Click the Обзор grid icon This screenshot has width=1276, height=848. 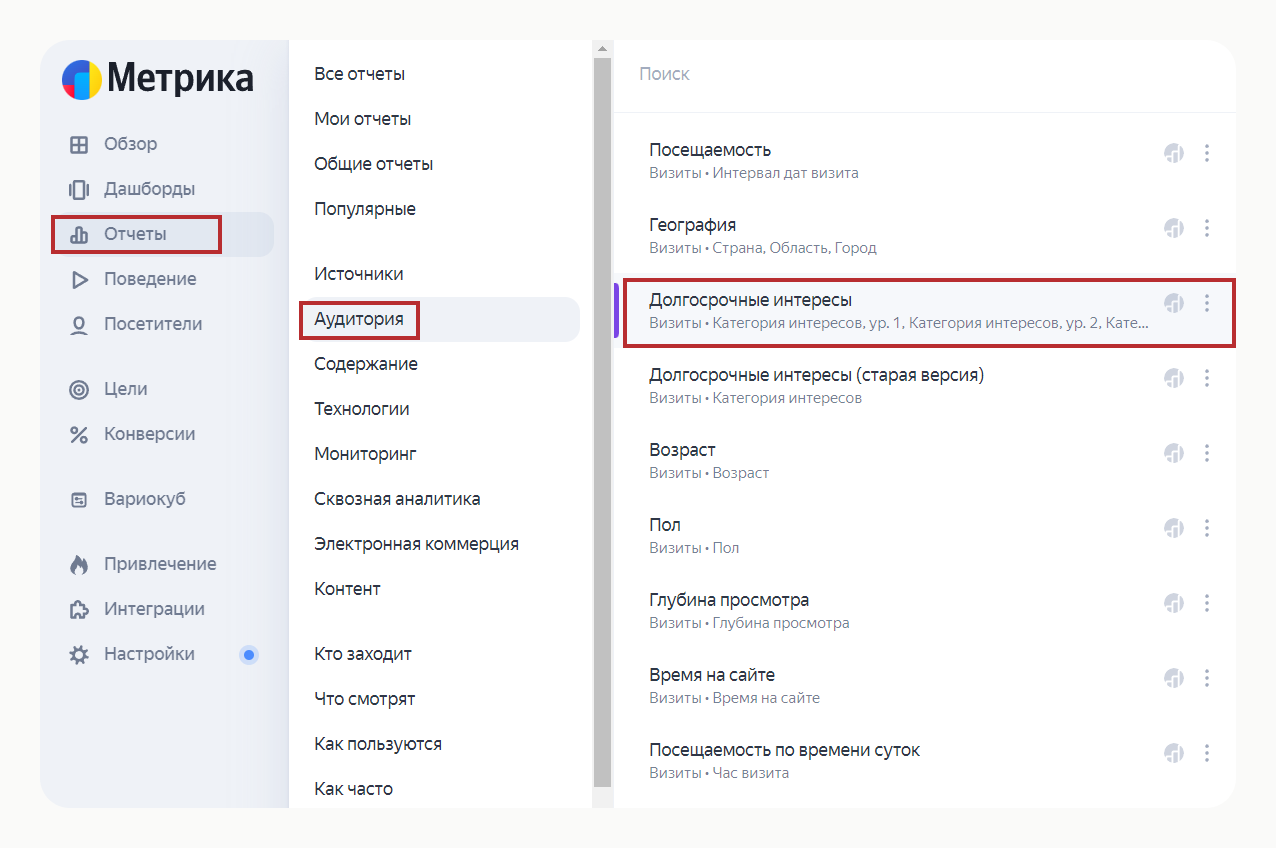tap(79, 144)
